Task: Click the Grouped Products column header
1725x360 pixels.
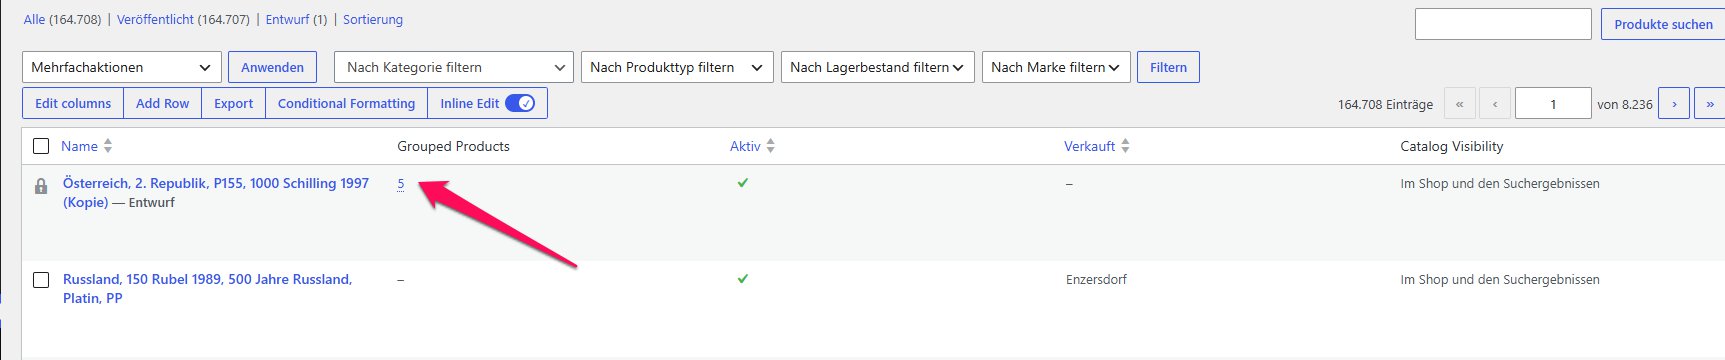Action: pyautogui.click(x=453, y=146)
